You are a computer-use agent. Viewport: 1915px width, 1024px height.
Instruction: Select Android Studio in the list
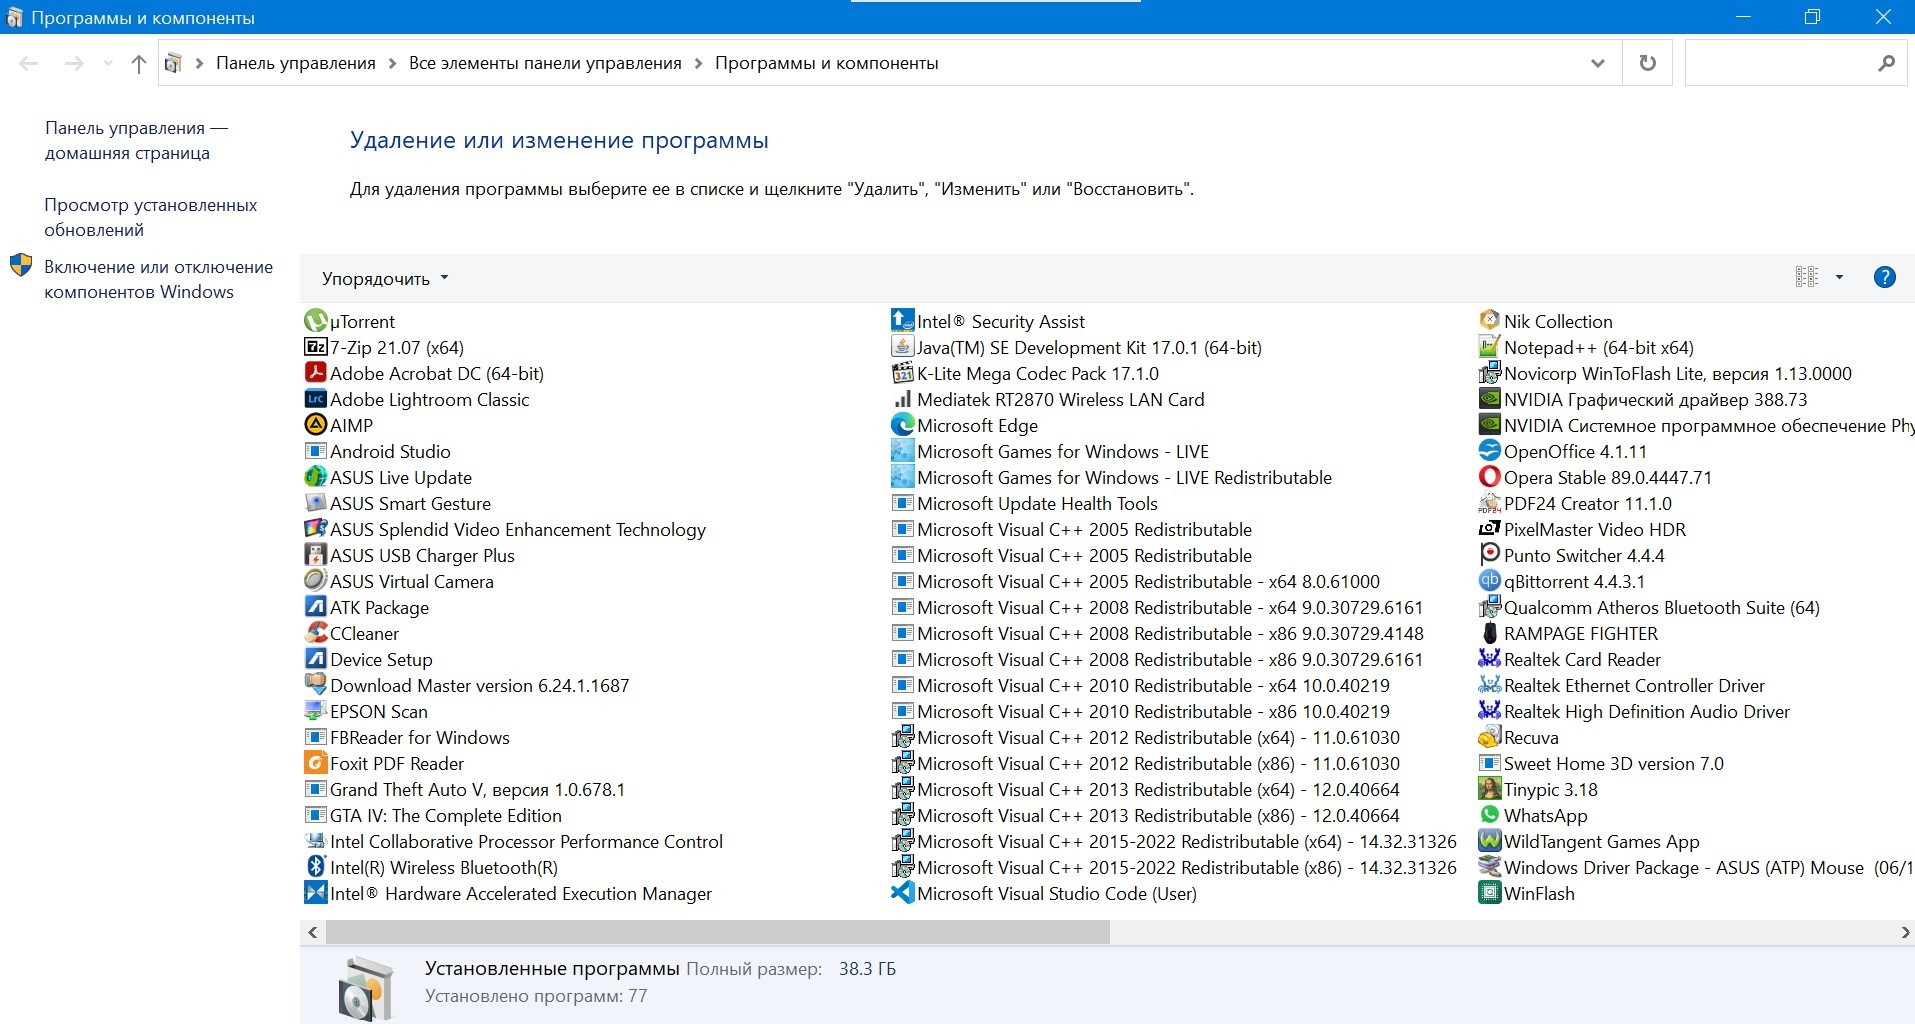pyautogui.click(x=390, y=451)
